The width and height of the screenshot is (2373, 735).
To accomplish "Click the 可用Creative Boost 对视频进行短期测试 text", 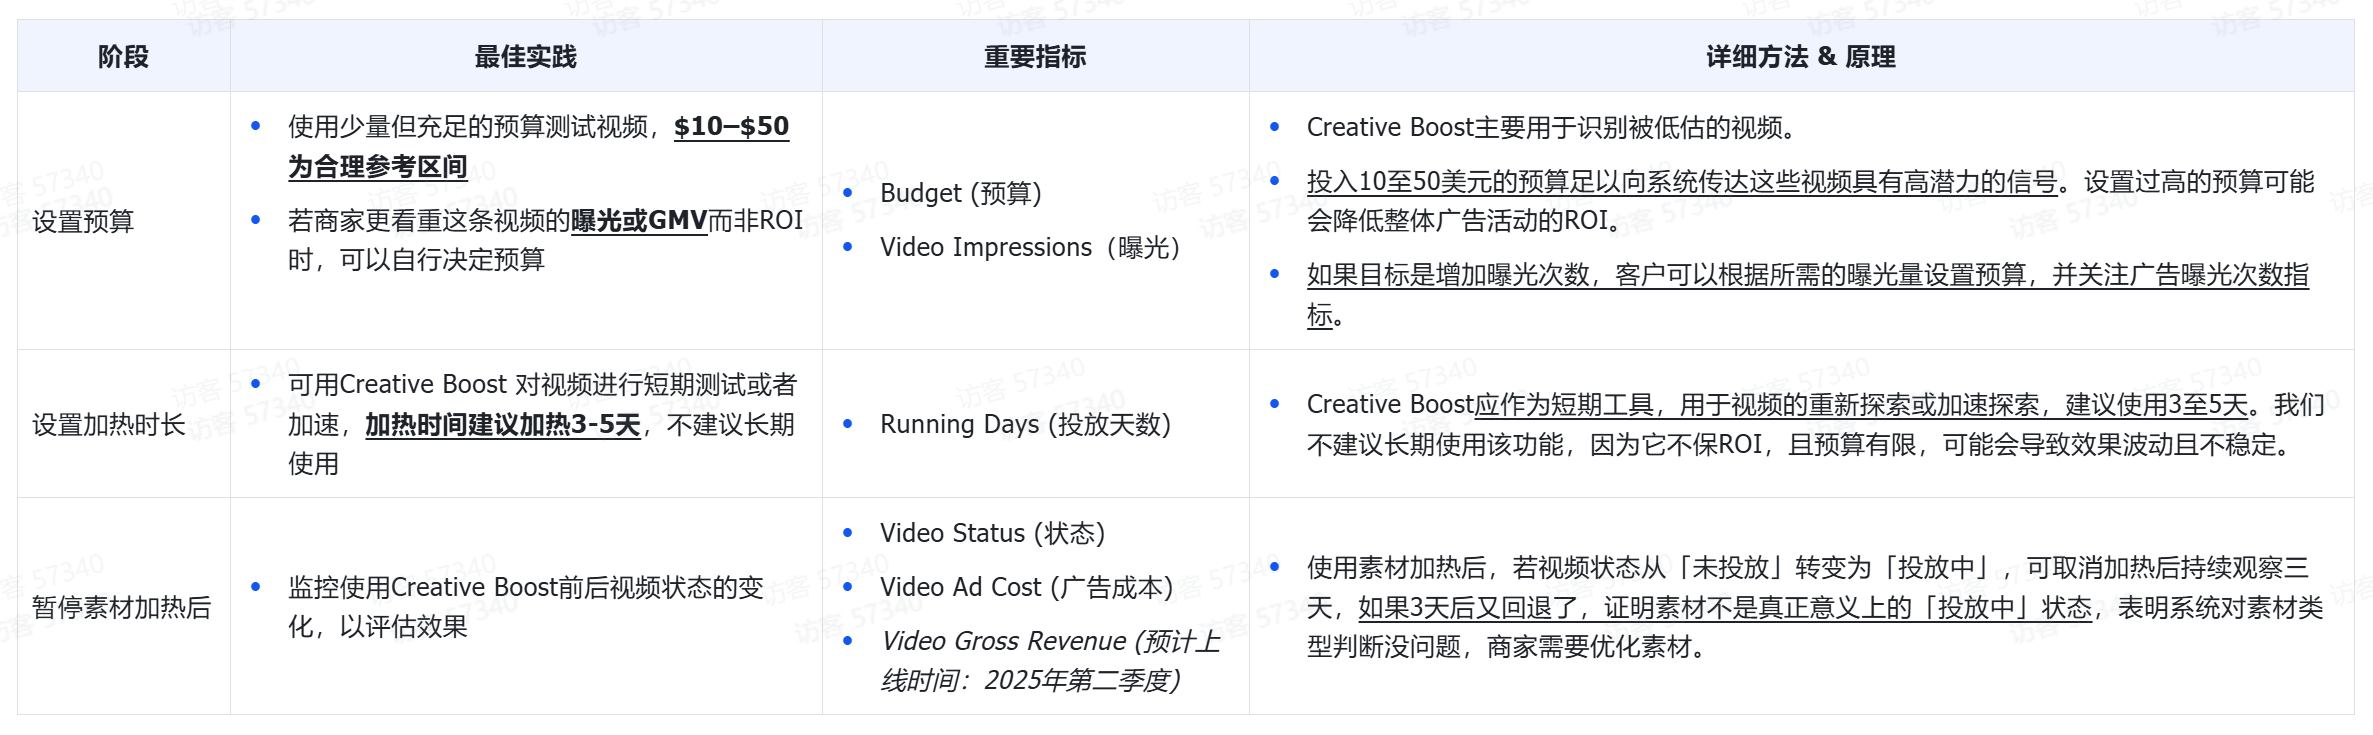I will [x=542, y=384].
